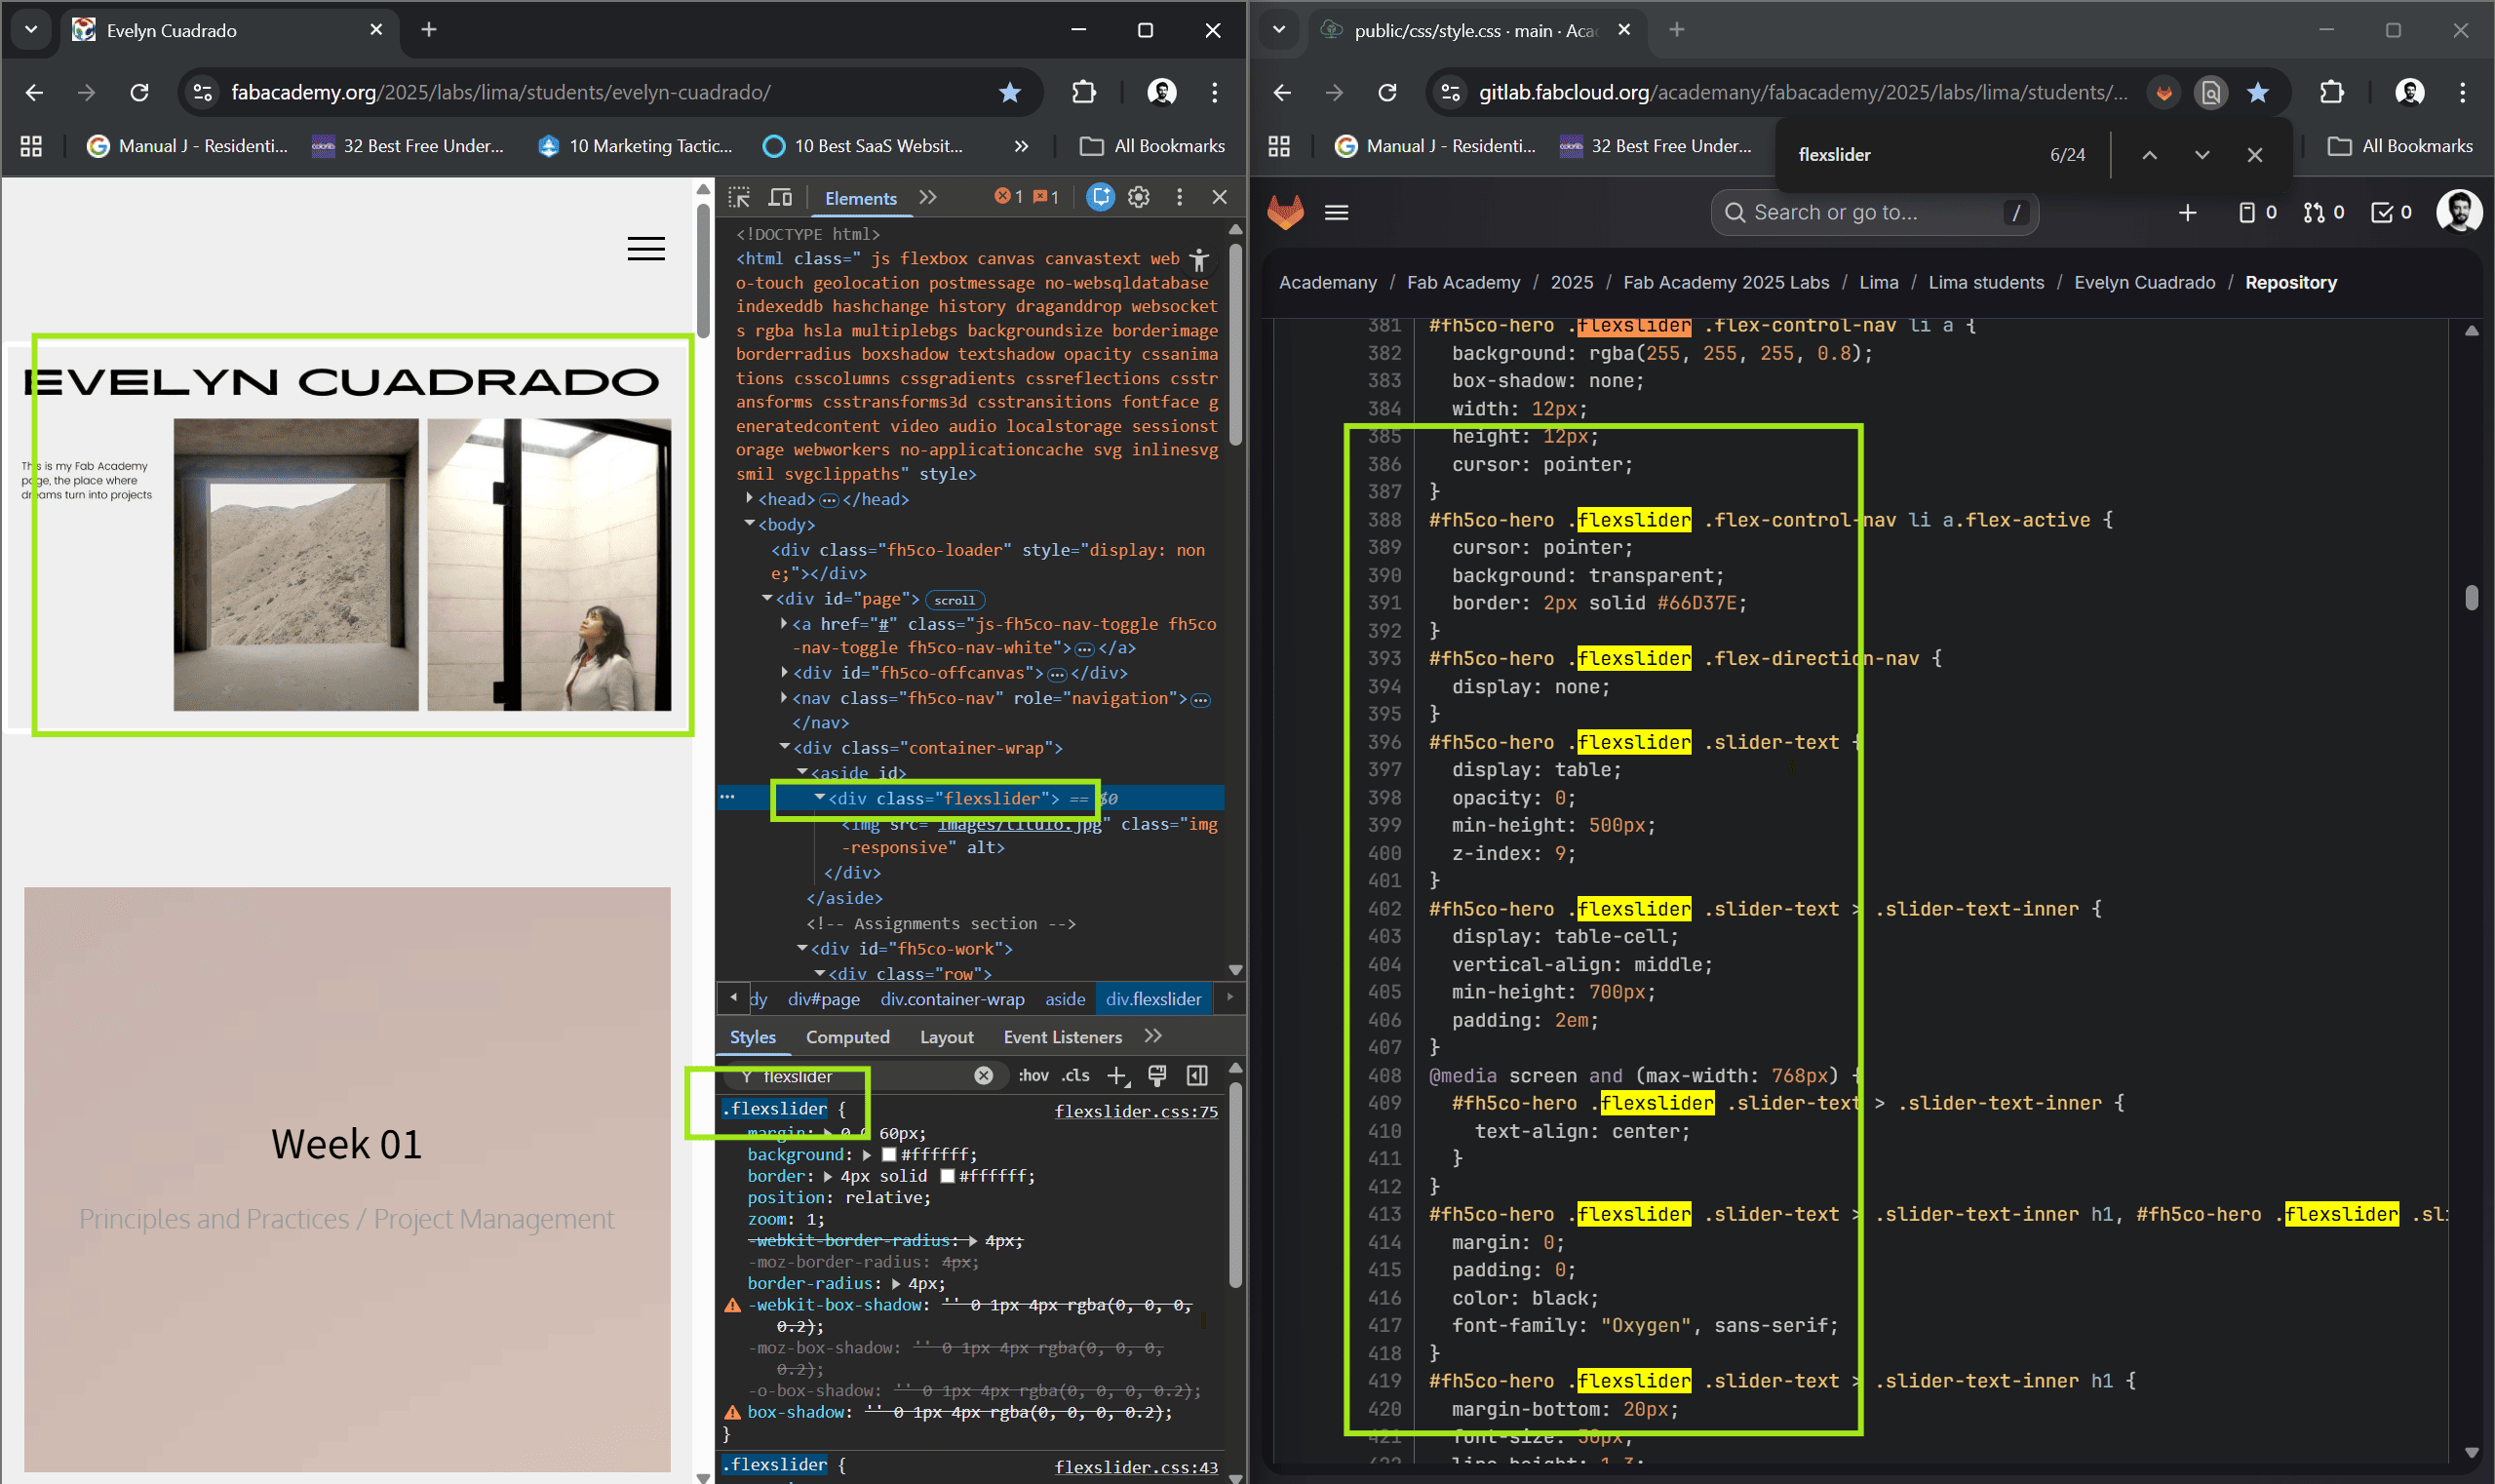Activate the DevTools element inspector icon
The image size is (2495, 1484).
[x=739, y=197]
